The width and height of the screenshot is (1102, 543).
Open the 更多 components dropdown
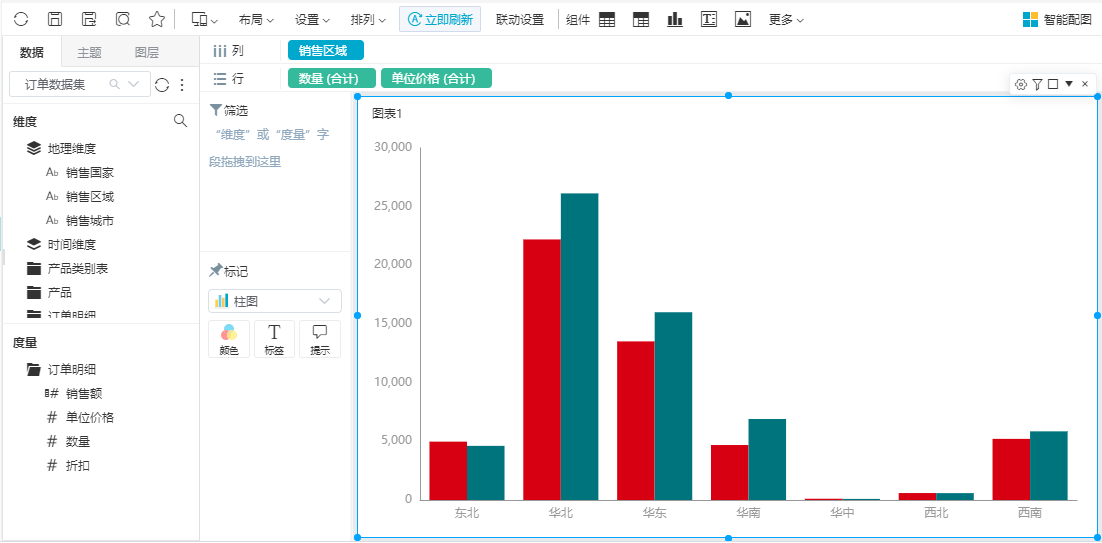coord(786,20)
